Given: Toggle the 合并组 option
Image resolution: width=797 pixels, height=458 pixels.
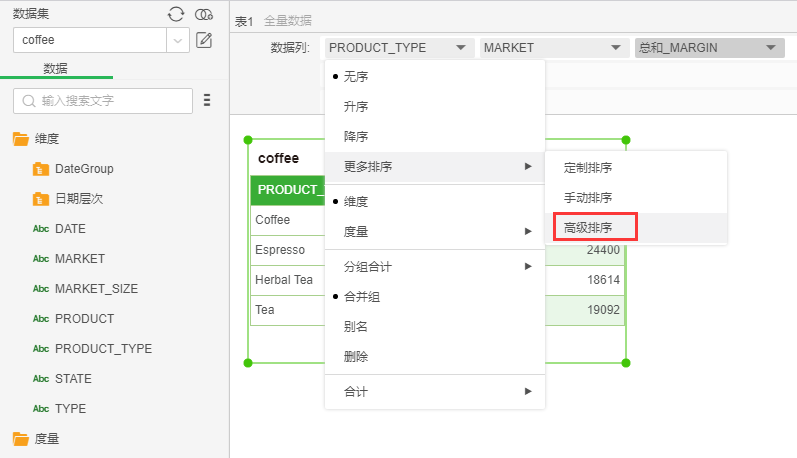Looking at the screenshot, I should click(361, 297).
